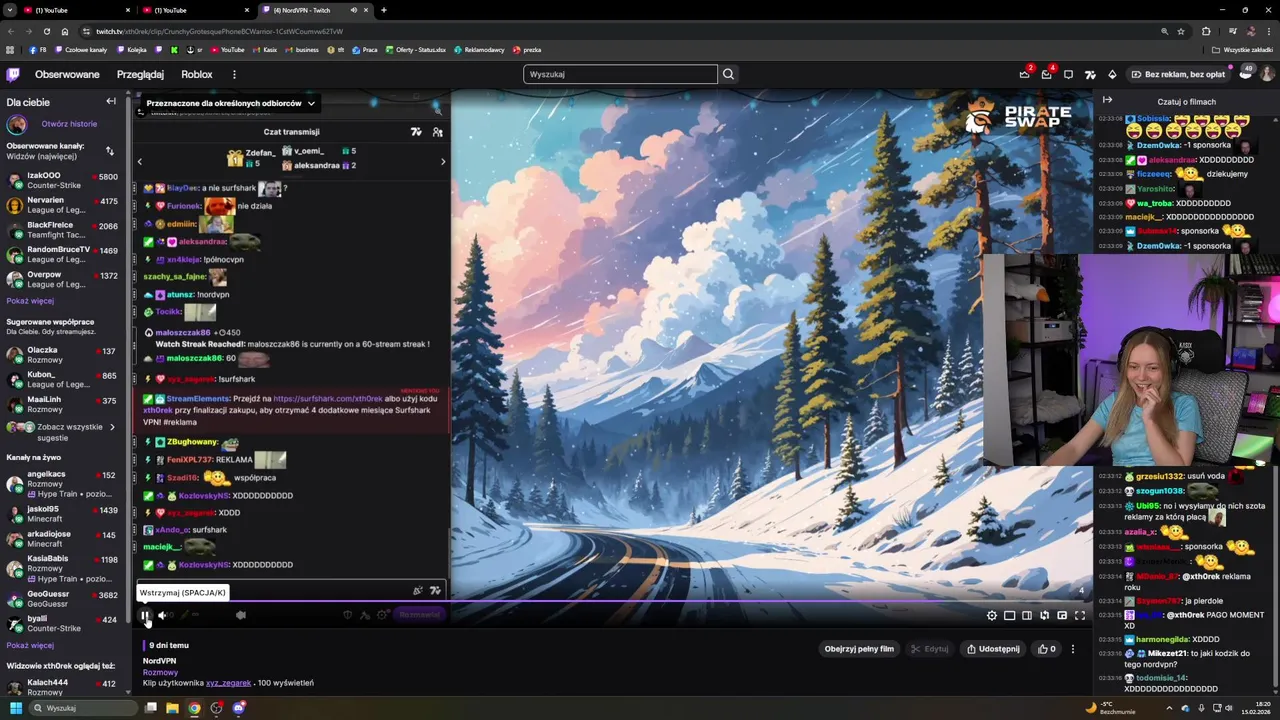Open new browser tab plus button
Viewport: 1280px width, 720px height.
tap(384, 10)
